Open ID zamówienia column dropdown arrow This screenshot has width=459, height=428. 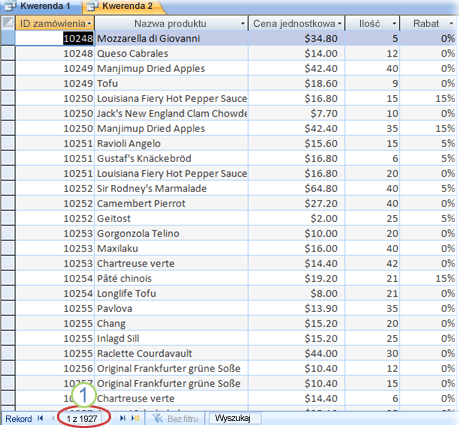coord(89,24)
